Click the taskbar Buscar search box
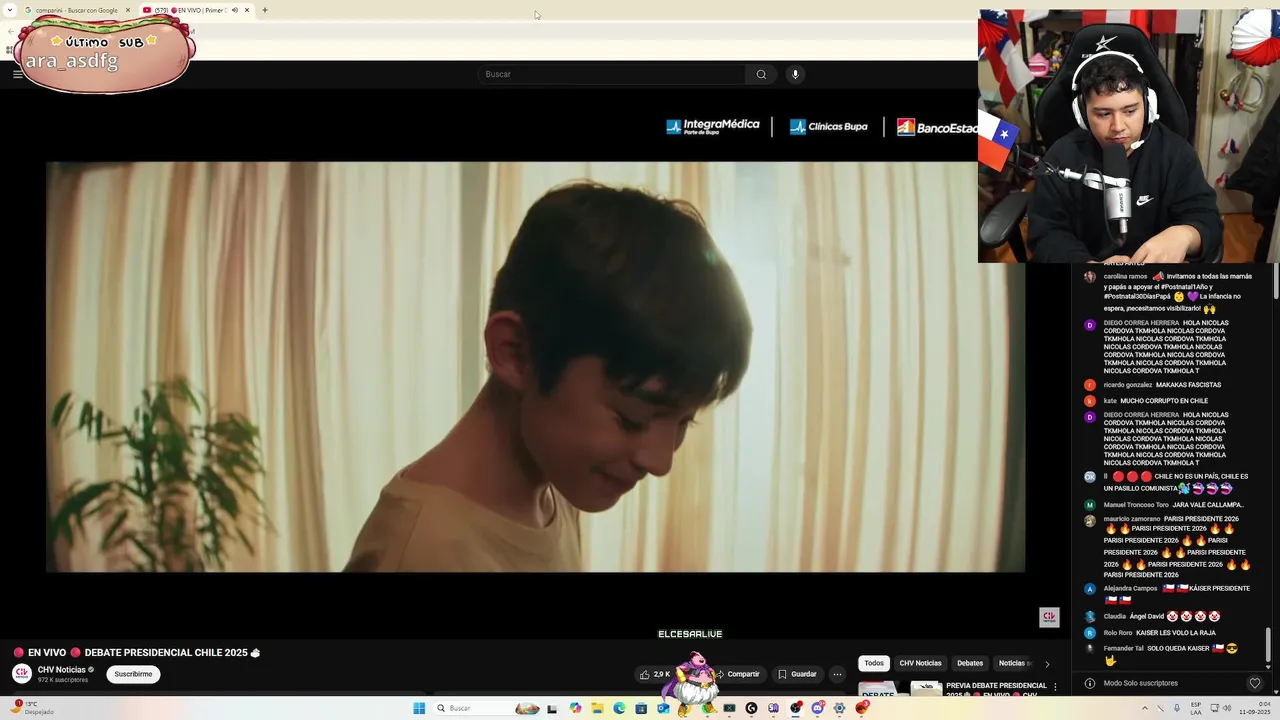1280x720 pixels. click(488, 708)
